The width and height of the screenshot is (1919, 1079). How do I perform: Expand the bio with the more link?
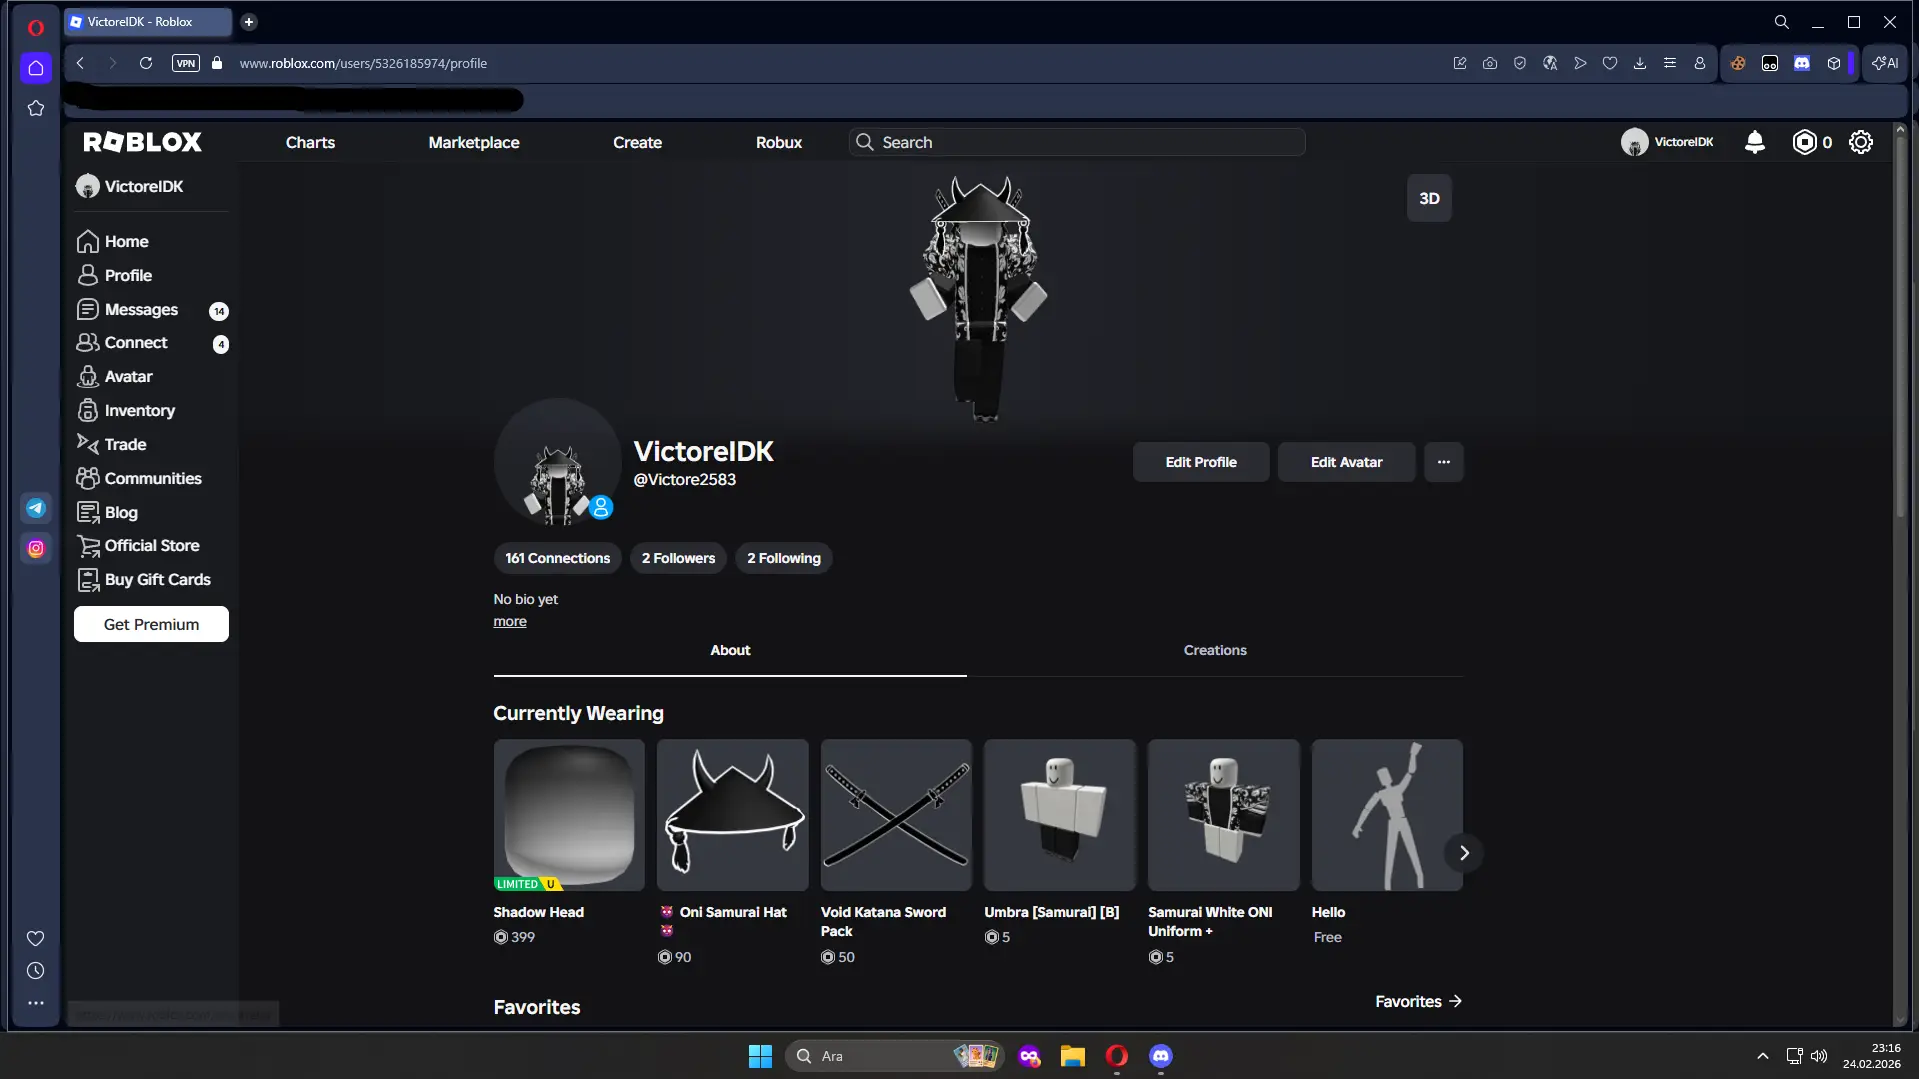click(509, 622)
